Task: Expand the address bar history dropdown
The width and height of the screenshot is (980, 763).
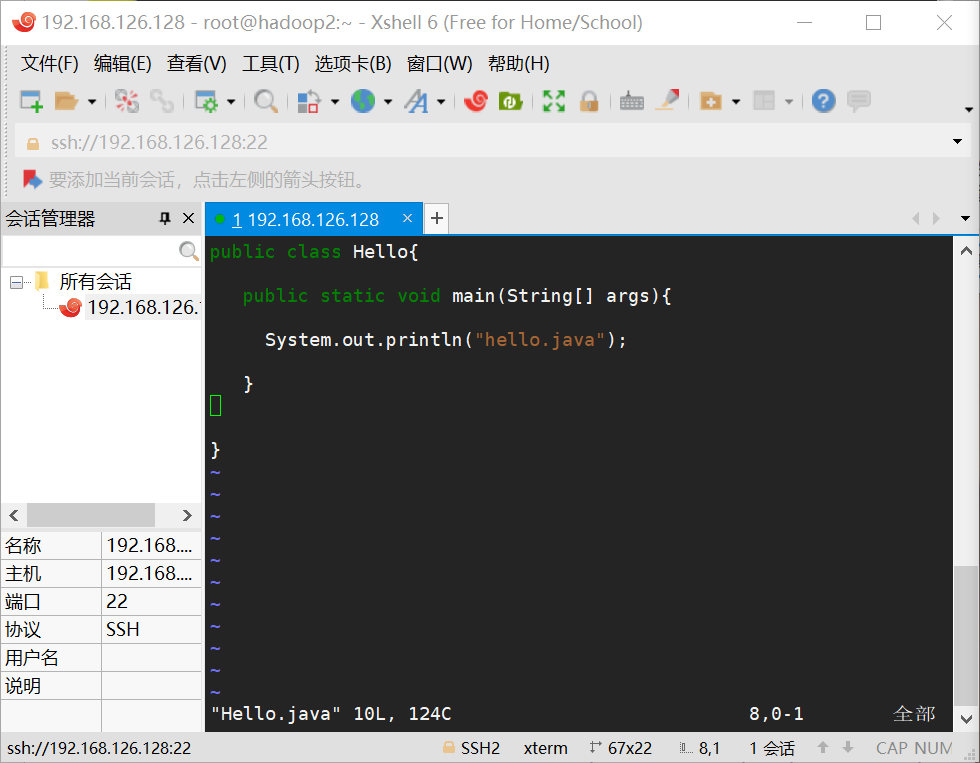Action: (958, 142)
